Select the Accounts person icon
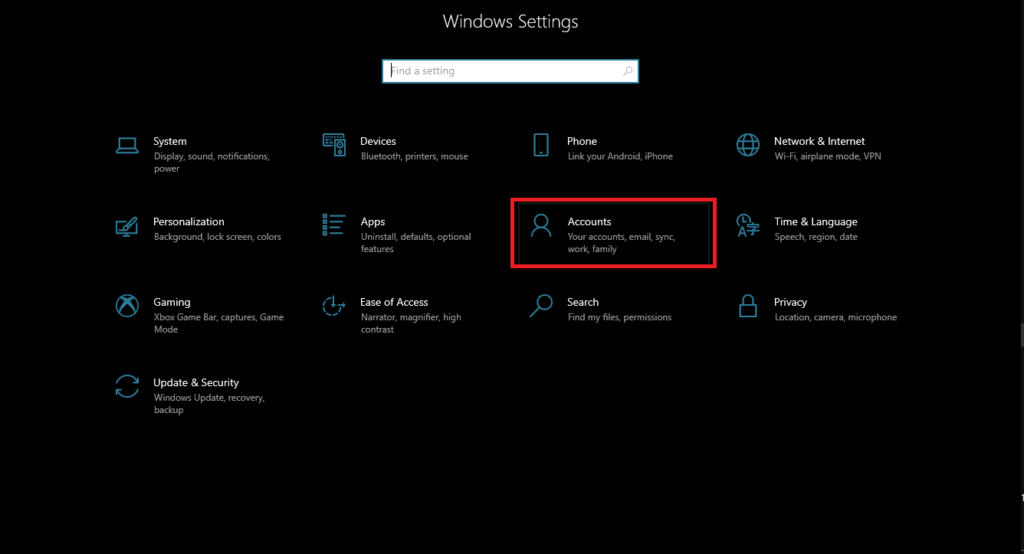Image resolution: width=1024 pixels, height=554 pixels. pos(541,225)
